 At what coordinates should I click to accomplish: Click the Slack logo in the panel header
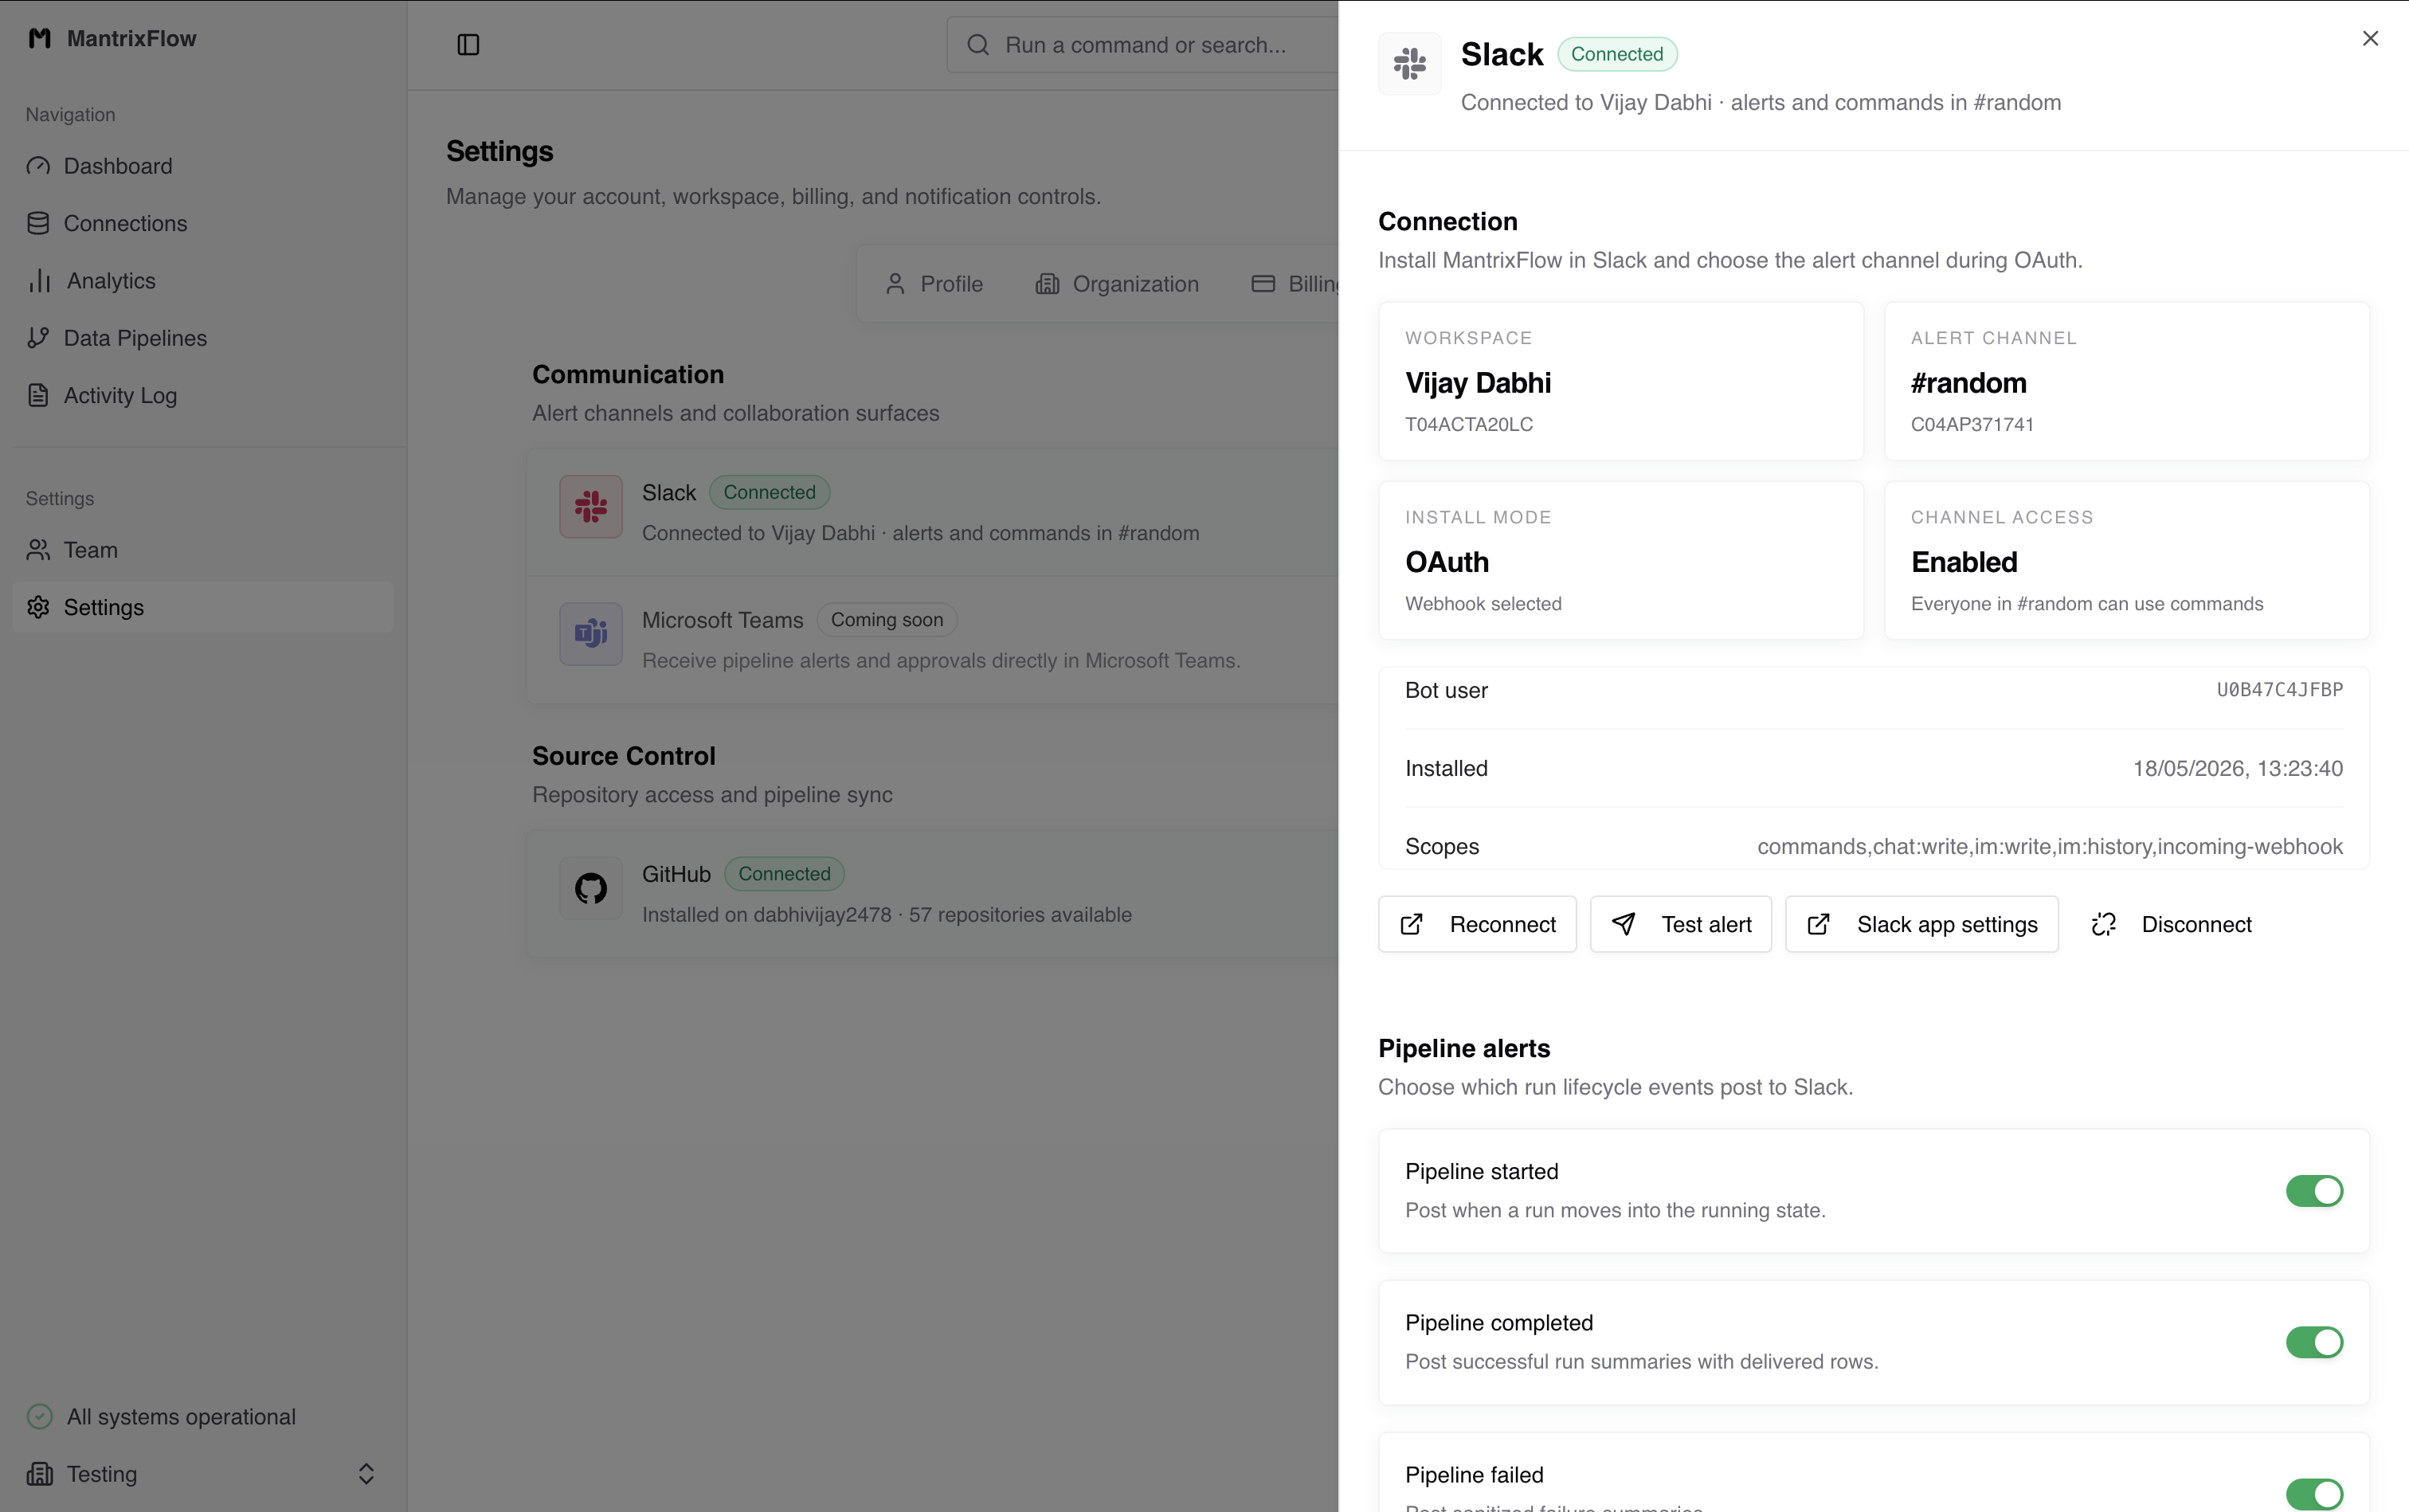[1409, 63]
